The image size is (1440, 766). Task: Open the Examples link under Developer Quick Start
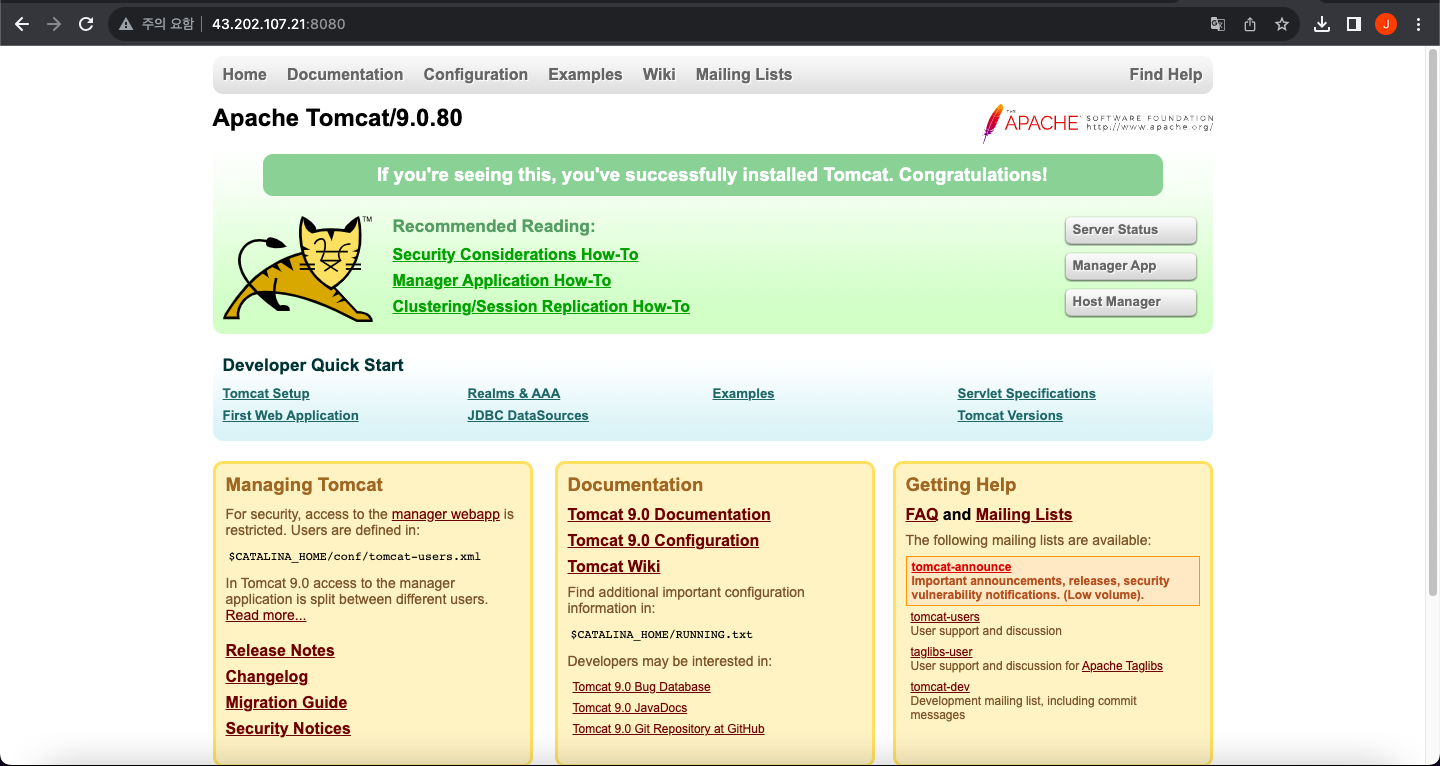743,393
